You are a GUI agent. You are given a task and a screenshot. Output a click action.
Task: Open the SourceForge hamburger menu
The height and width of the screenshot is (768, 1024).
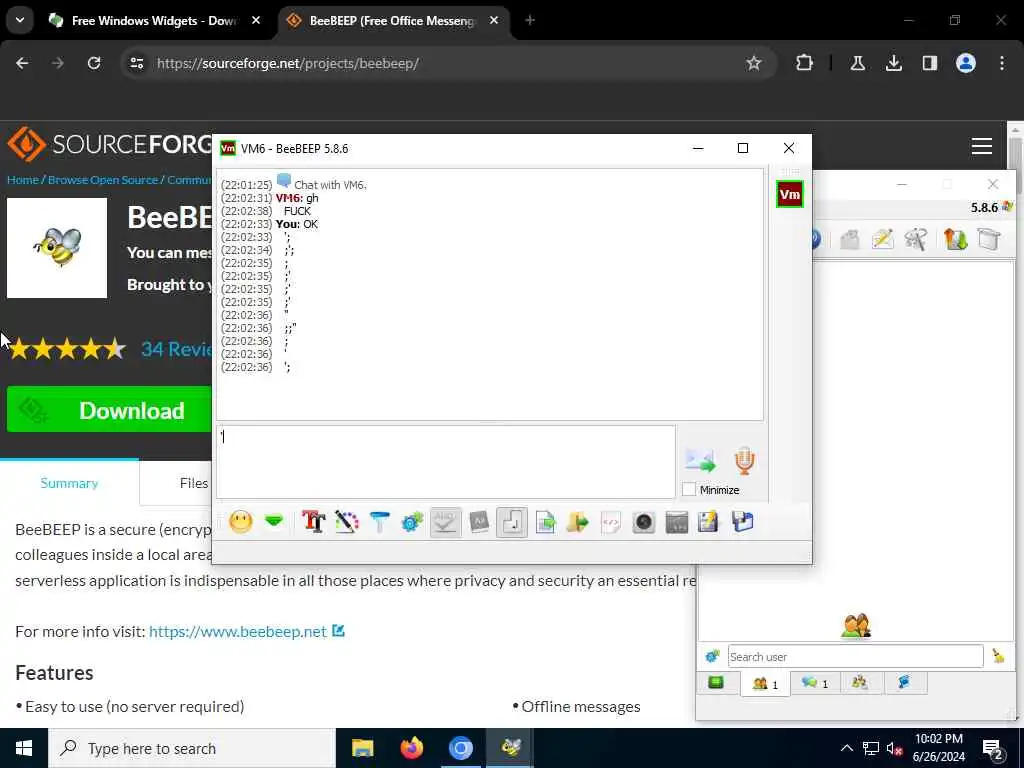[982, 146]
